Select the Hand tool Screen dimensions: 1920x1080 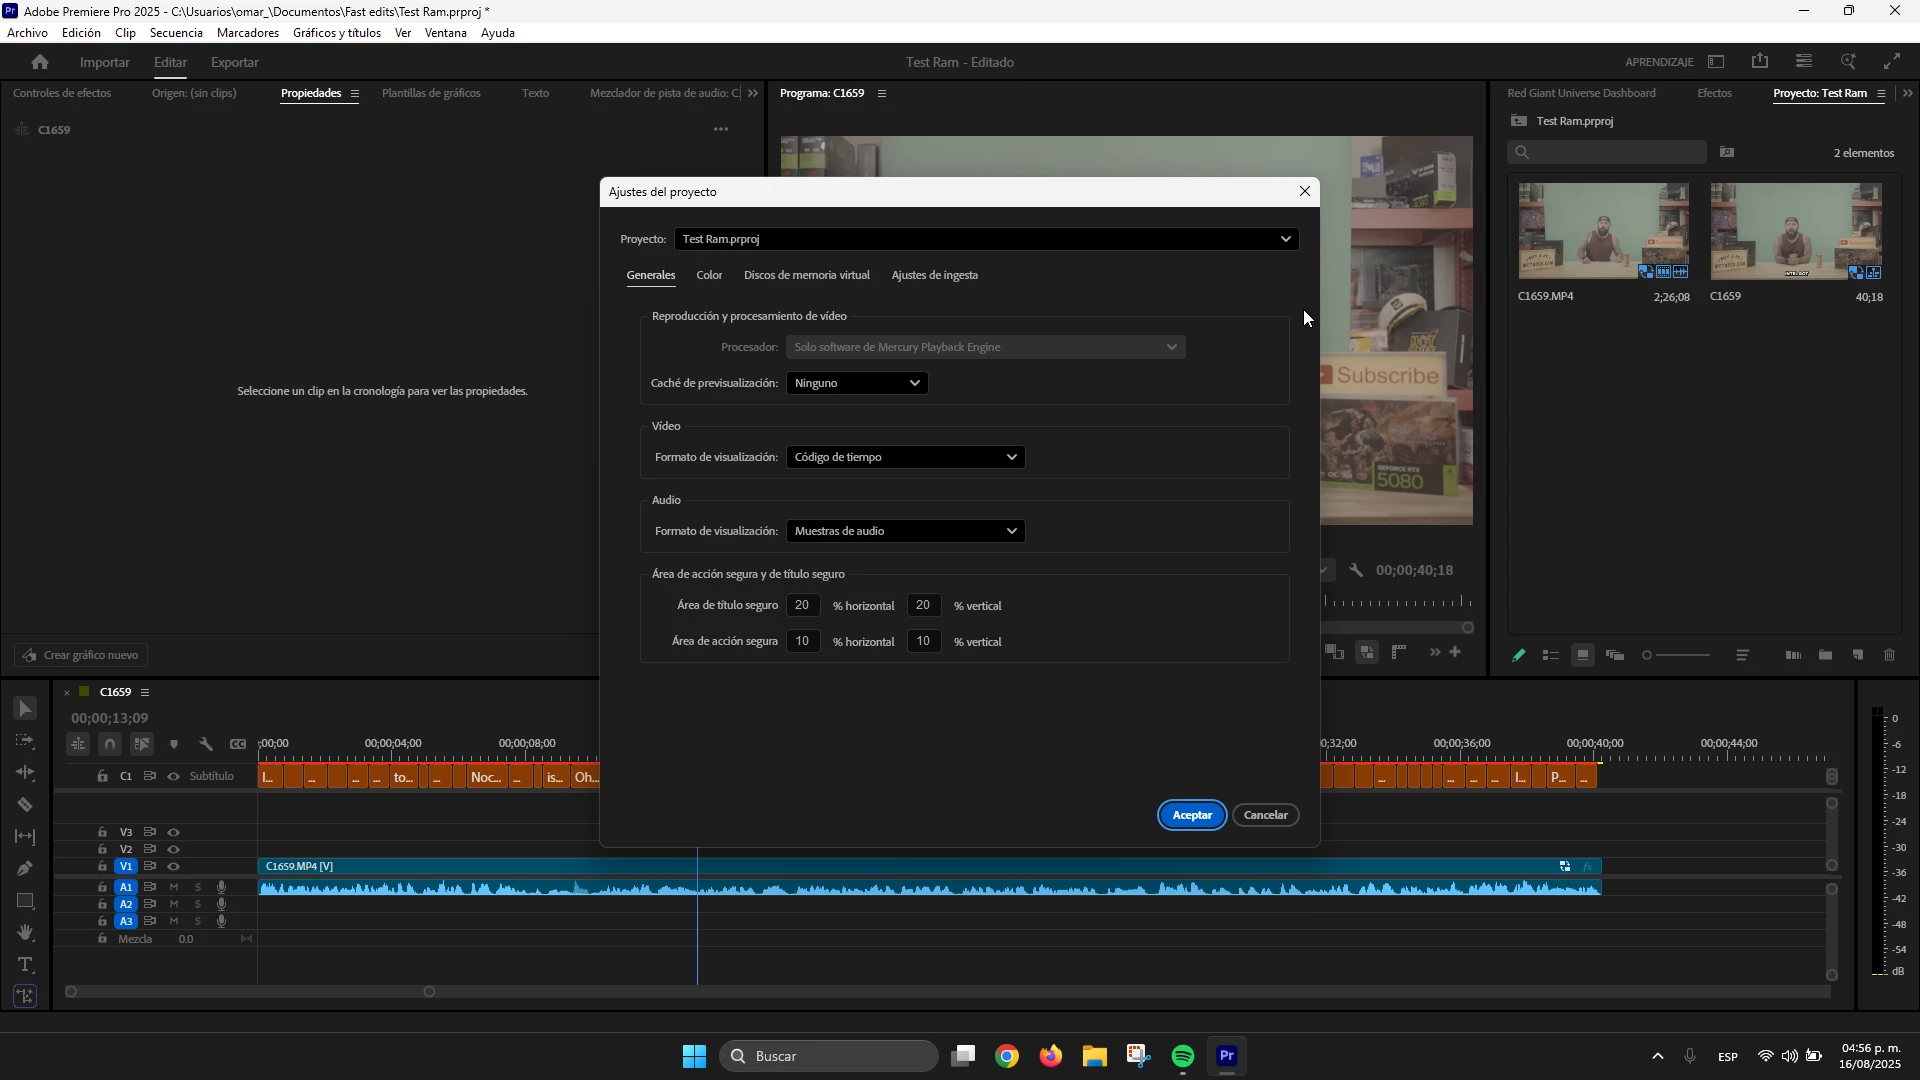coord(25,933)
